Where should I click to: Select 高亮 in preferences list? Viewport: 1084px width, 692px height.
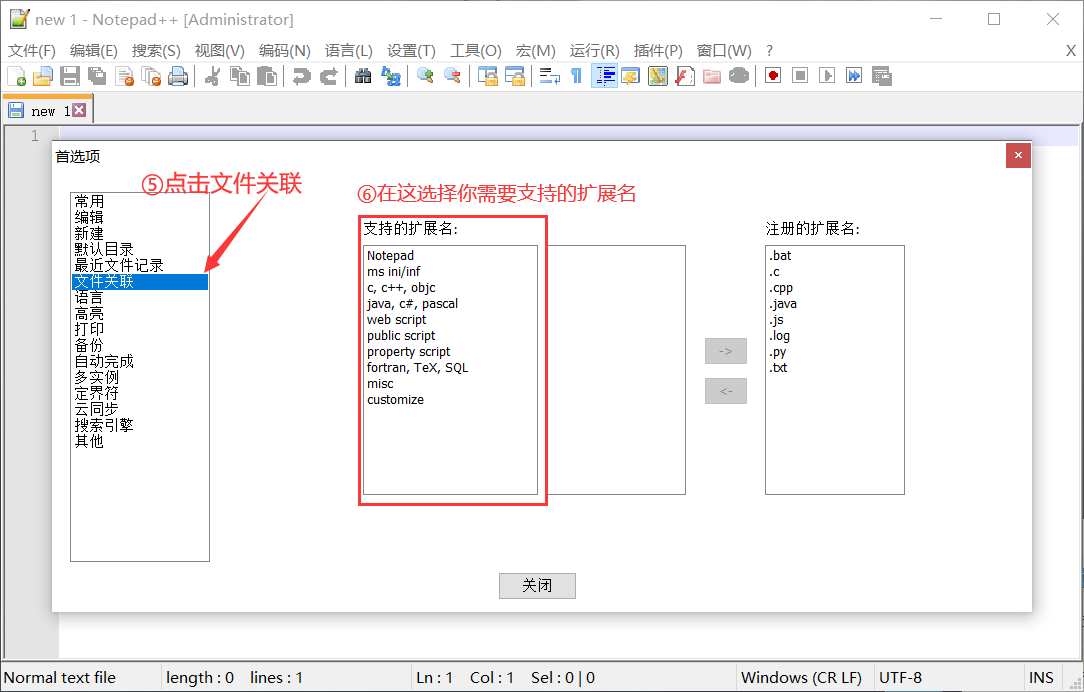pyautogui.click(x=140, y=313)
